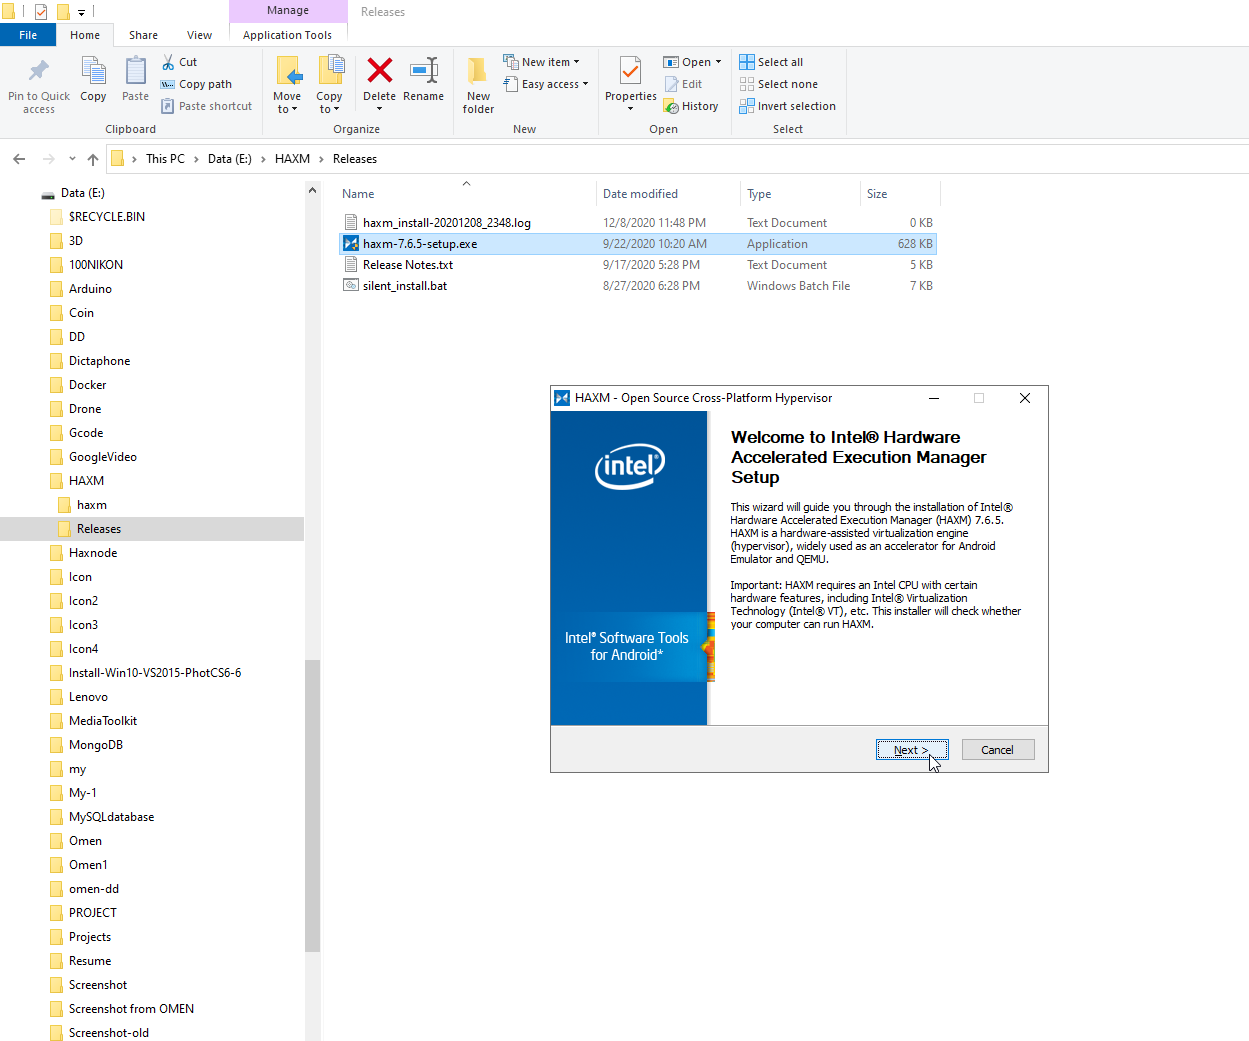Click the chevron after This PC in path

196,159
